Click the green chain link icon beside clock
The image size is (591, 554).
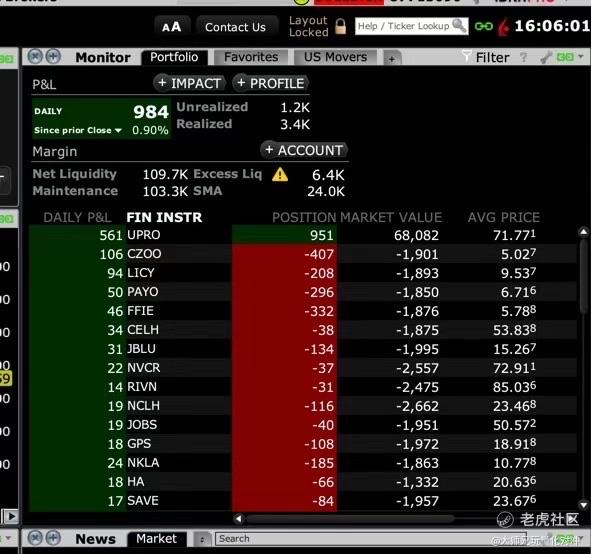pos(483,26)
